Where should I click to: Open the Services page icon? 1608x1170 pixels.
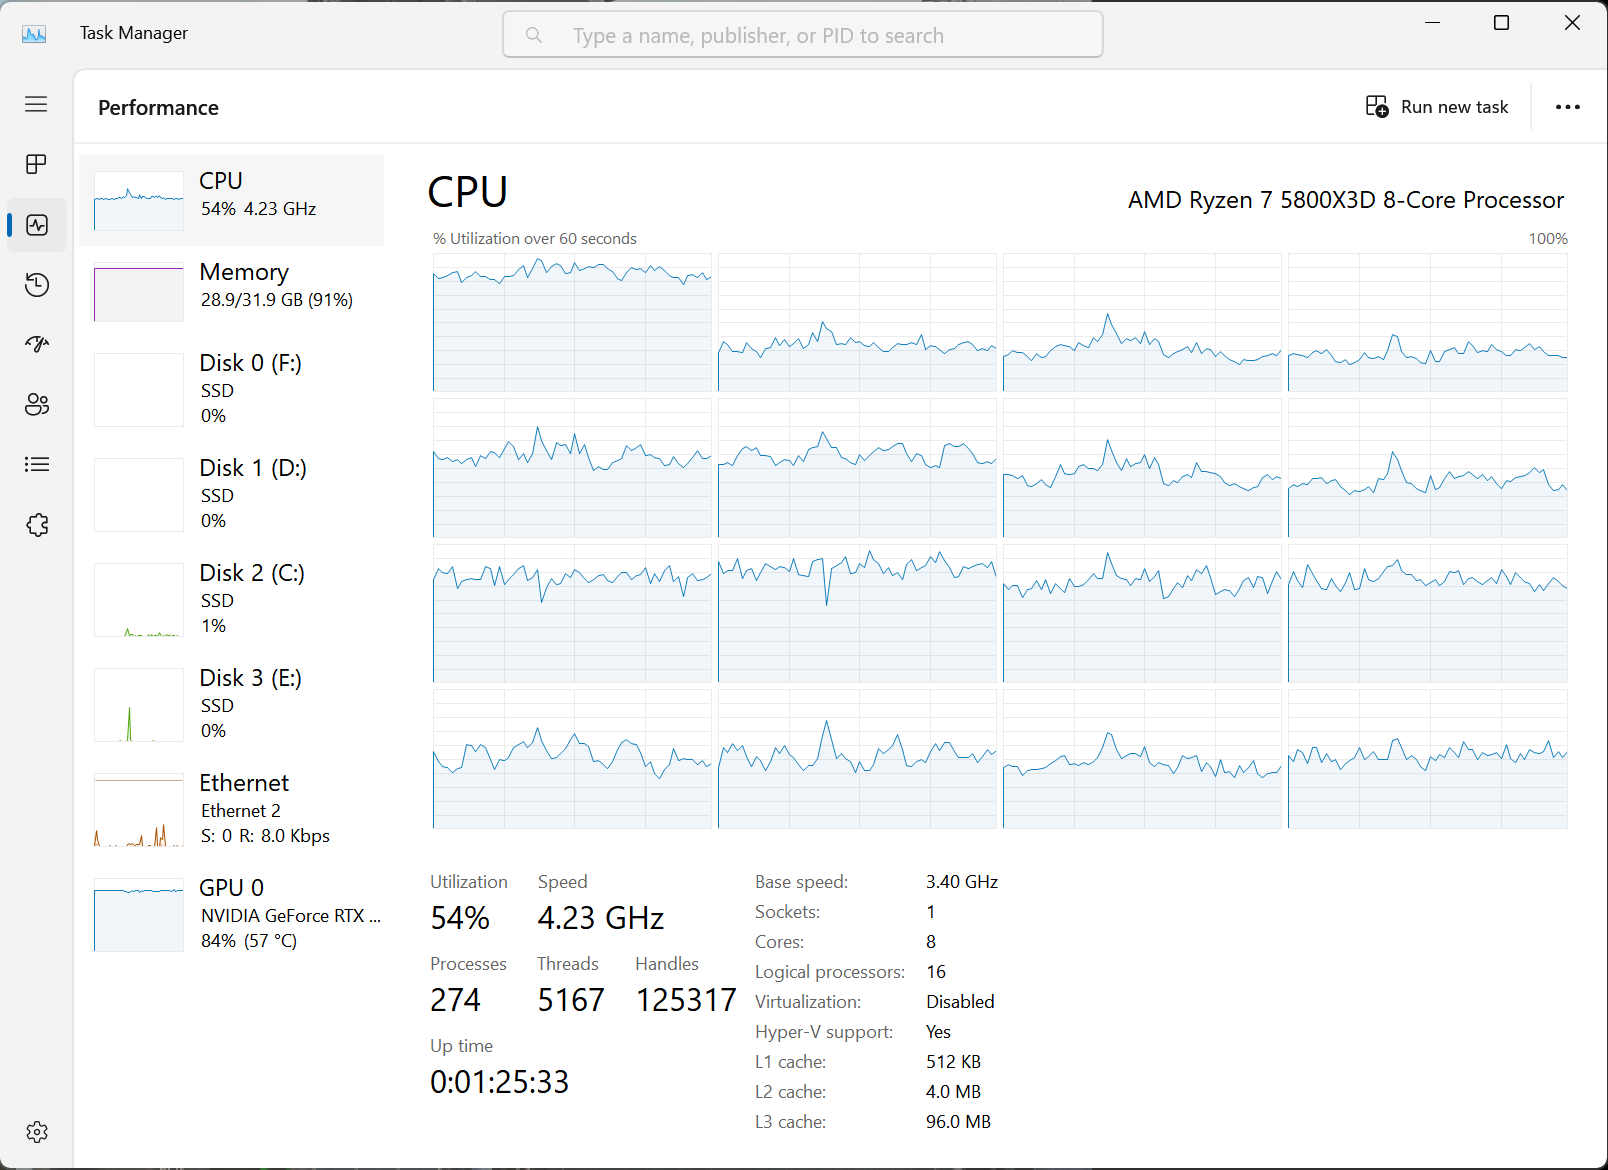pos(36,525)
